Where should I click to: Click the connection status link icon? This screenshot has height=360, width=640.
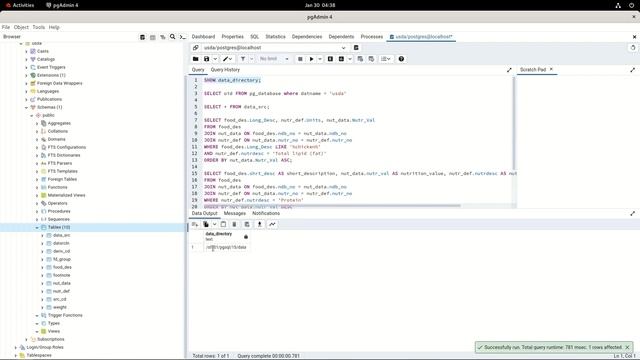click(196, 48)
